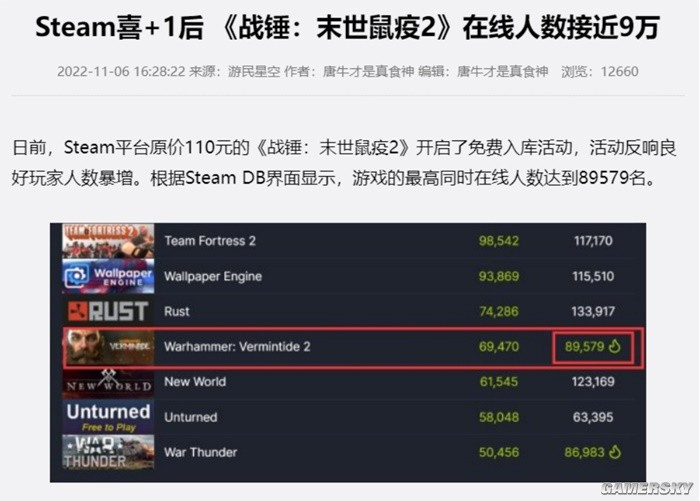Viewport: 700px width, 501px height.
Task: Click the 游民星空 source link
Action: tap(254, 71)
